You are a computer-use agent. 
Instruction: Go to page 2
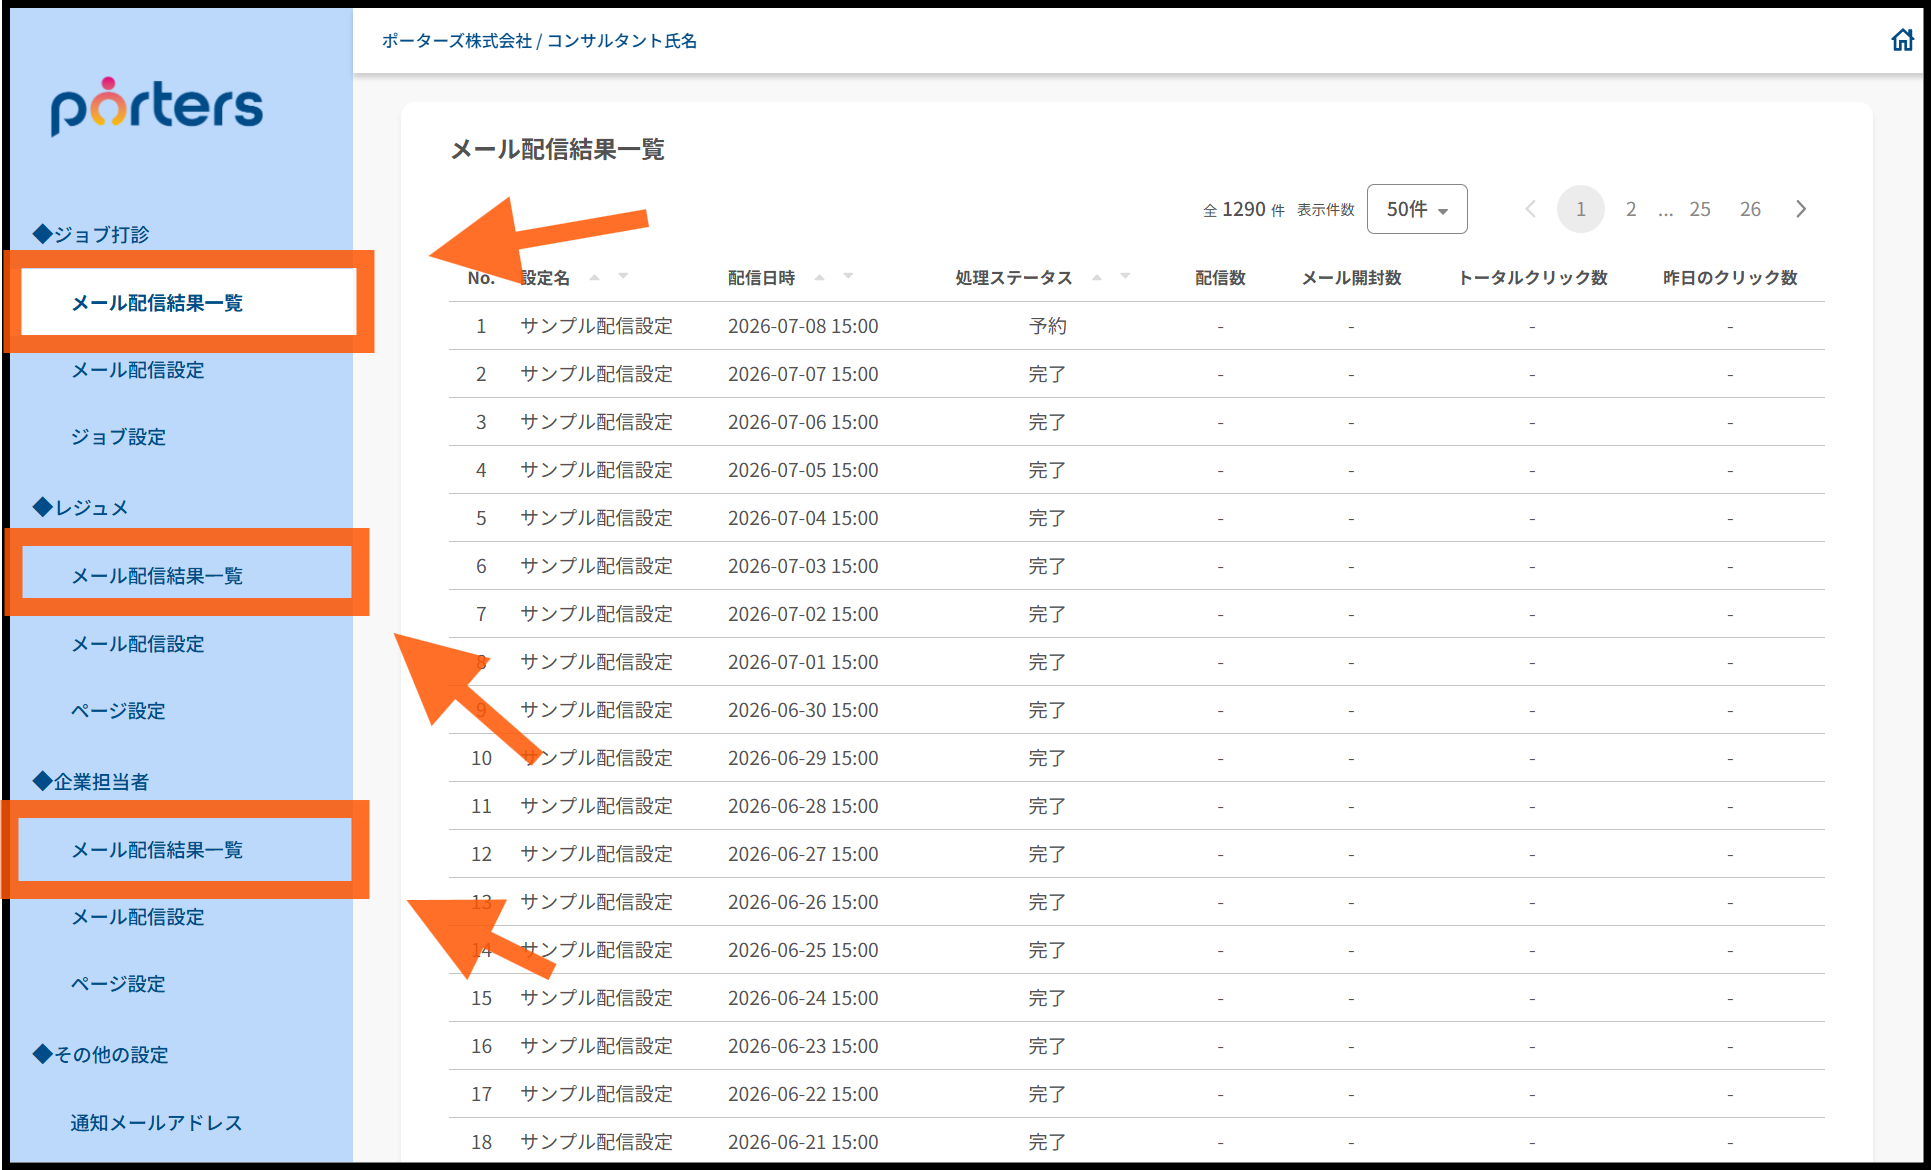click(1631, 209)
